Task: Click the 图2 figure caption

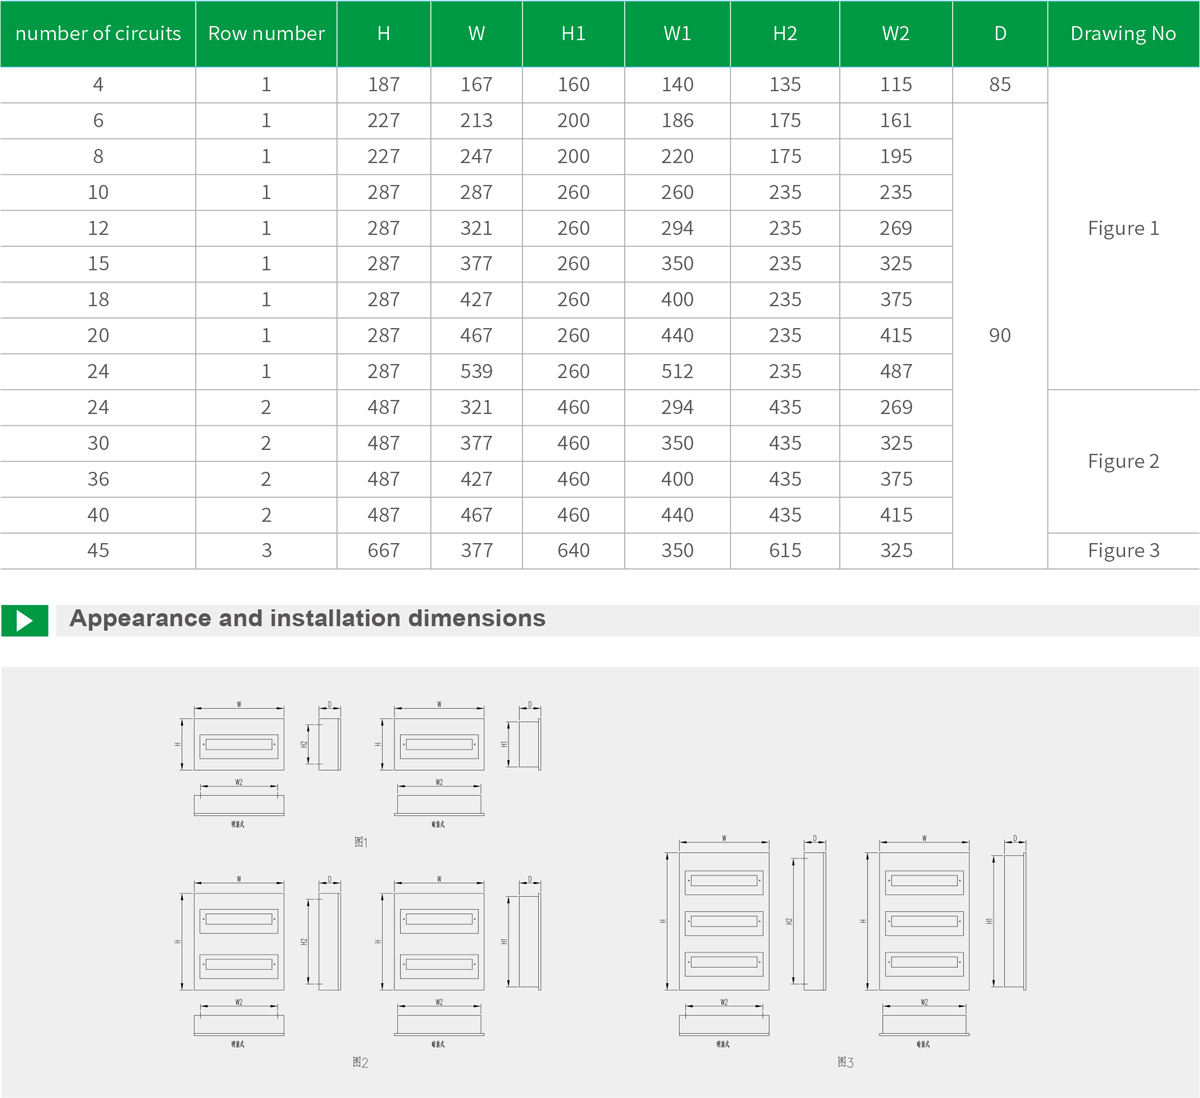Action: pyautogui.click(x=360, y=1062)
